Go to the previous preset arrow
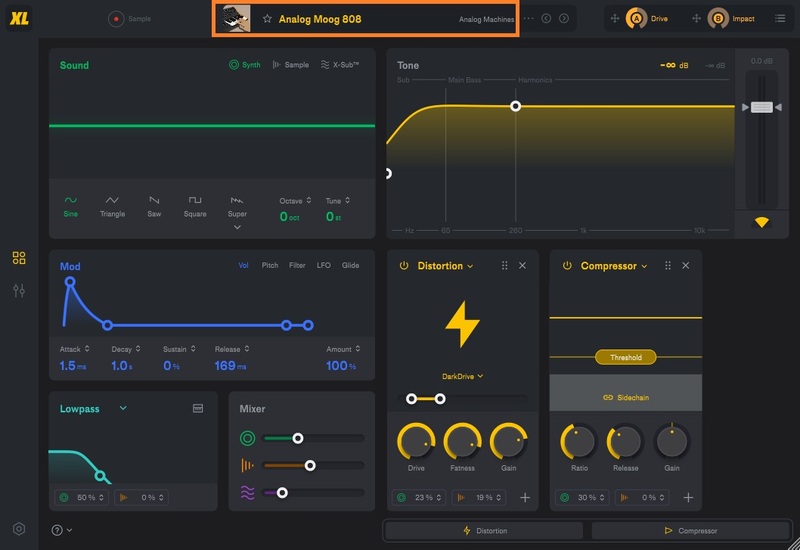The width and height of the screenshot is (800, 550). [546, 19]
